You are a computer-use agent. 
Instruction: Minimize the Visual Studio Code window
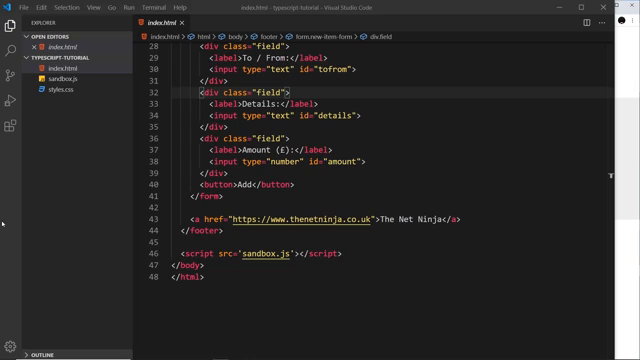(559, 7)
